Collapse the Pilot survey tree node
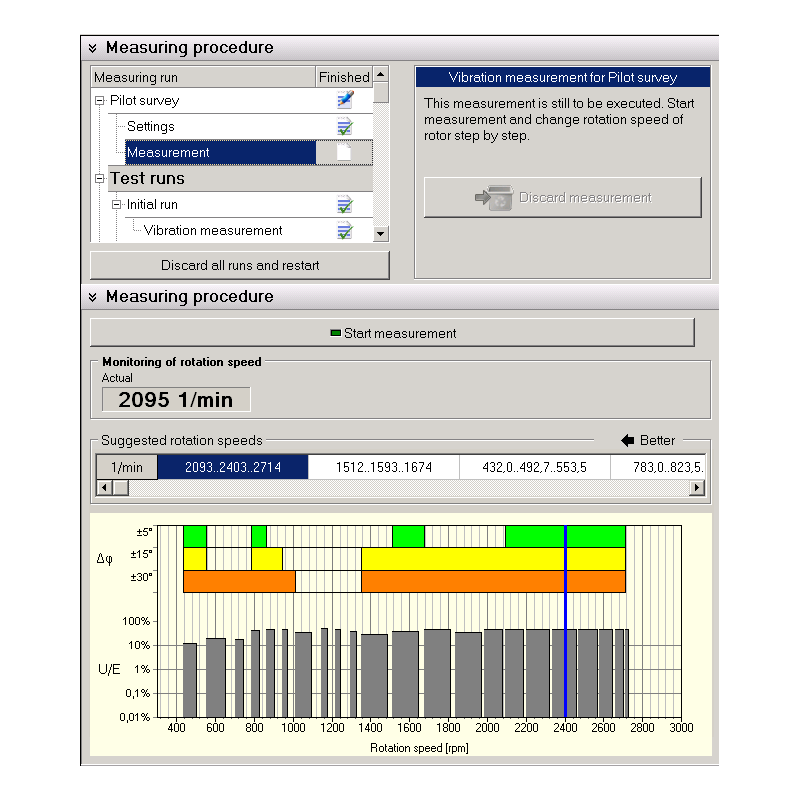Image resolution: width=800 pixels, height=800 pixels. (x=100, y=101)
